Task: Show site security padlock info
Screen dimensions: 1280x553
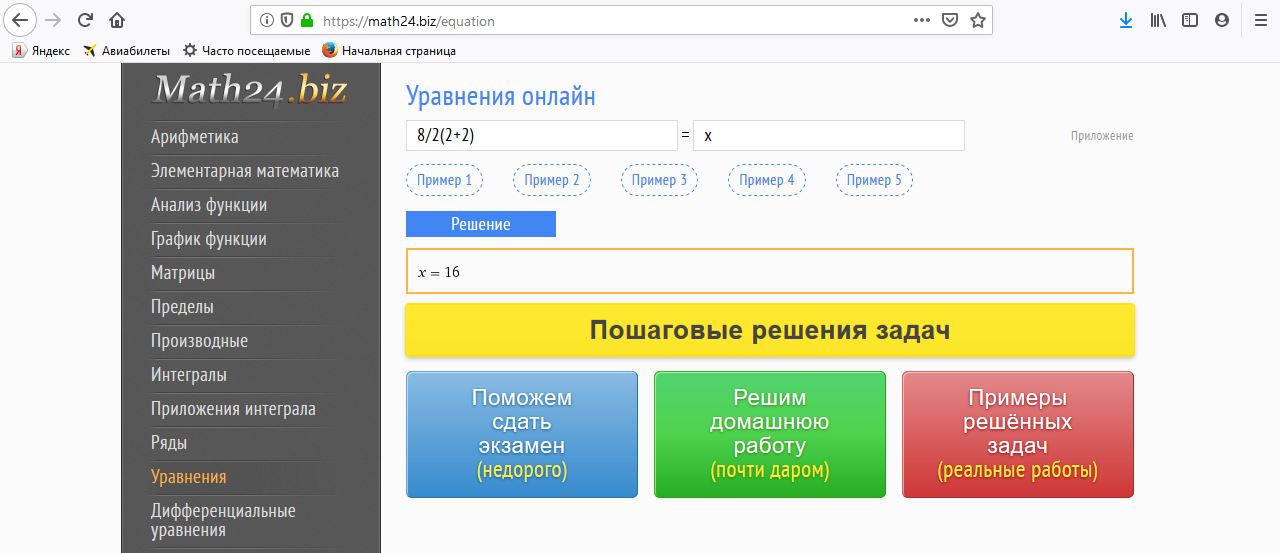Action: coord(306,20)
